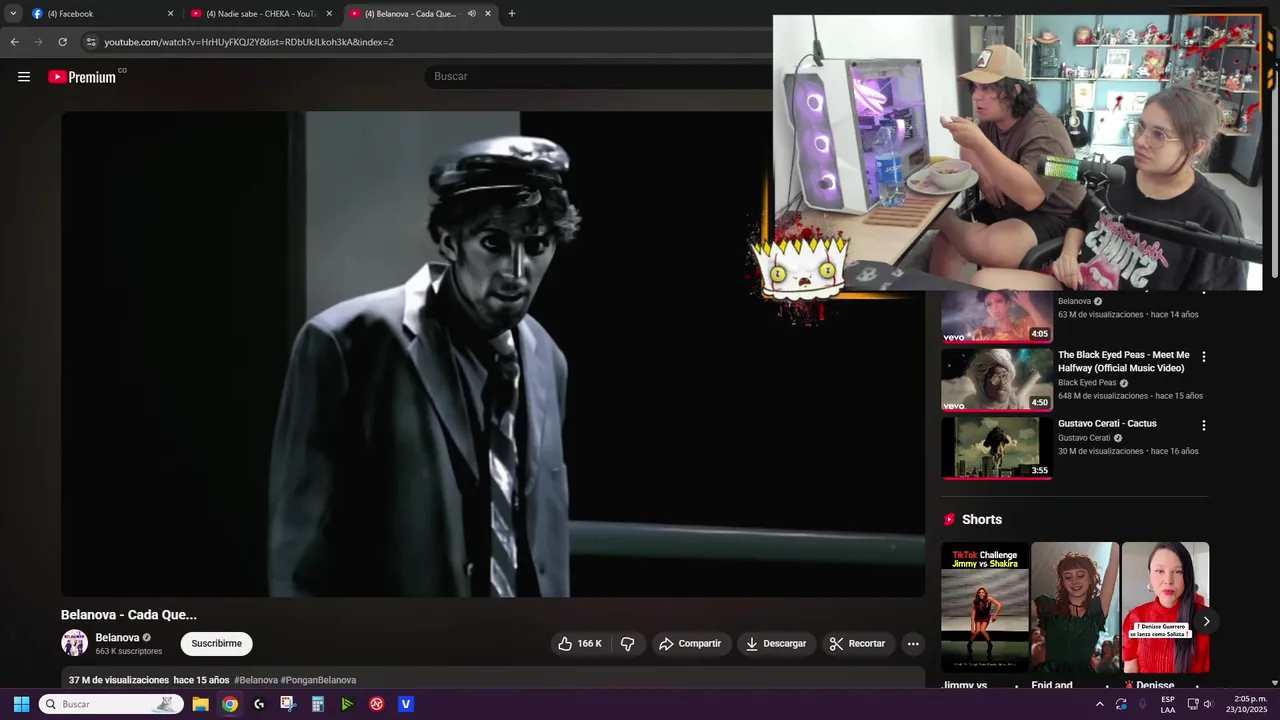
Task: Click The Black Eyed Peas - Meet Me Halfway title
Action: [x=1124, y=361]
